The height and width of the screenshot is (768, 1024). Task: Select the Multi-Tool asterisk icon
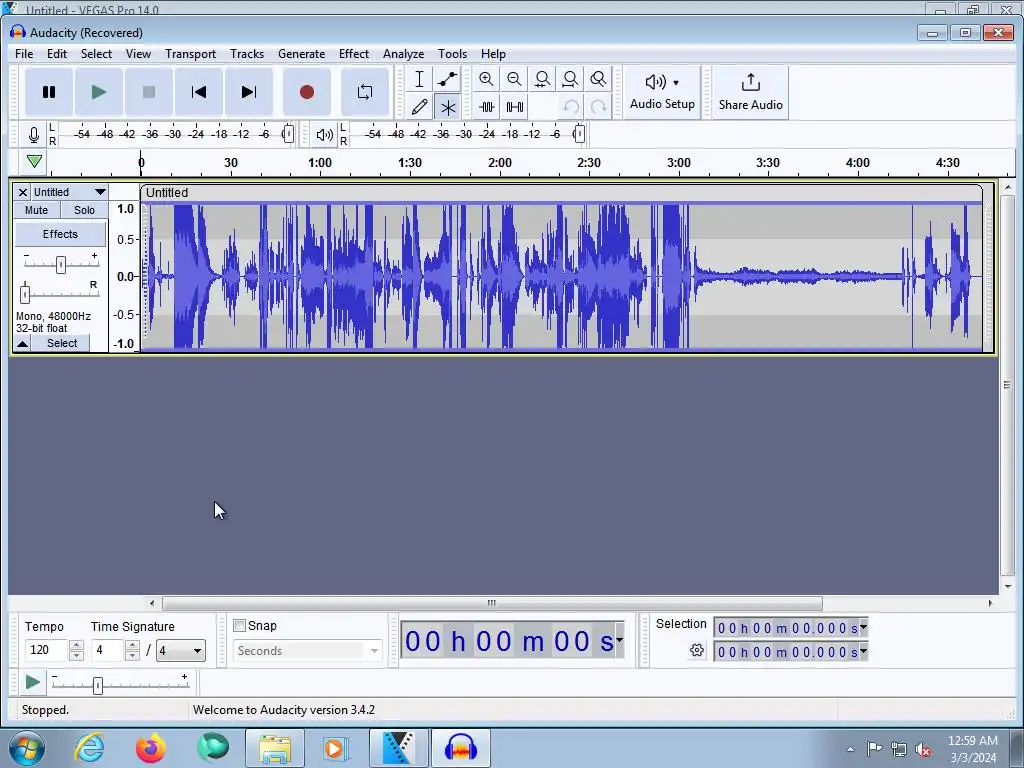coord(447,107)
